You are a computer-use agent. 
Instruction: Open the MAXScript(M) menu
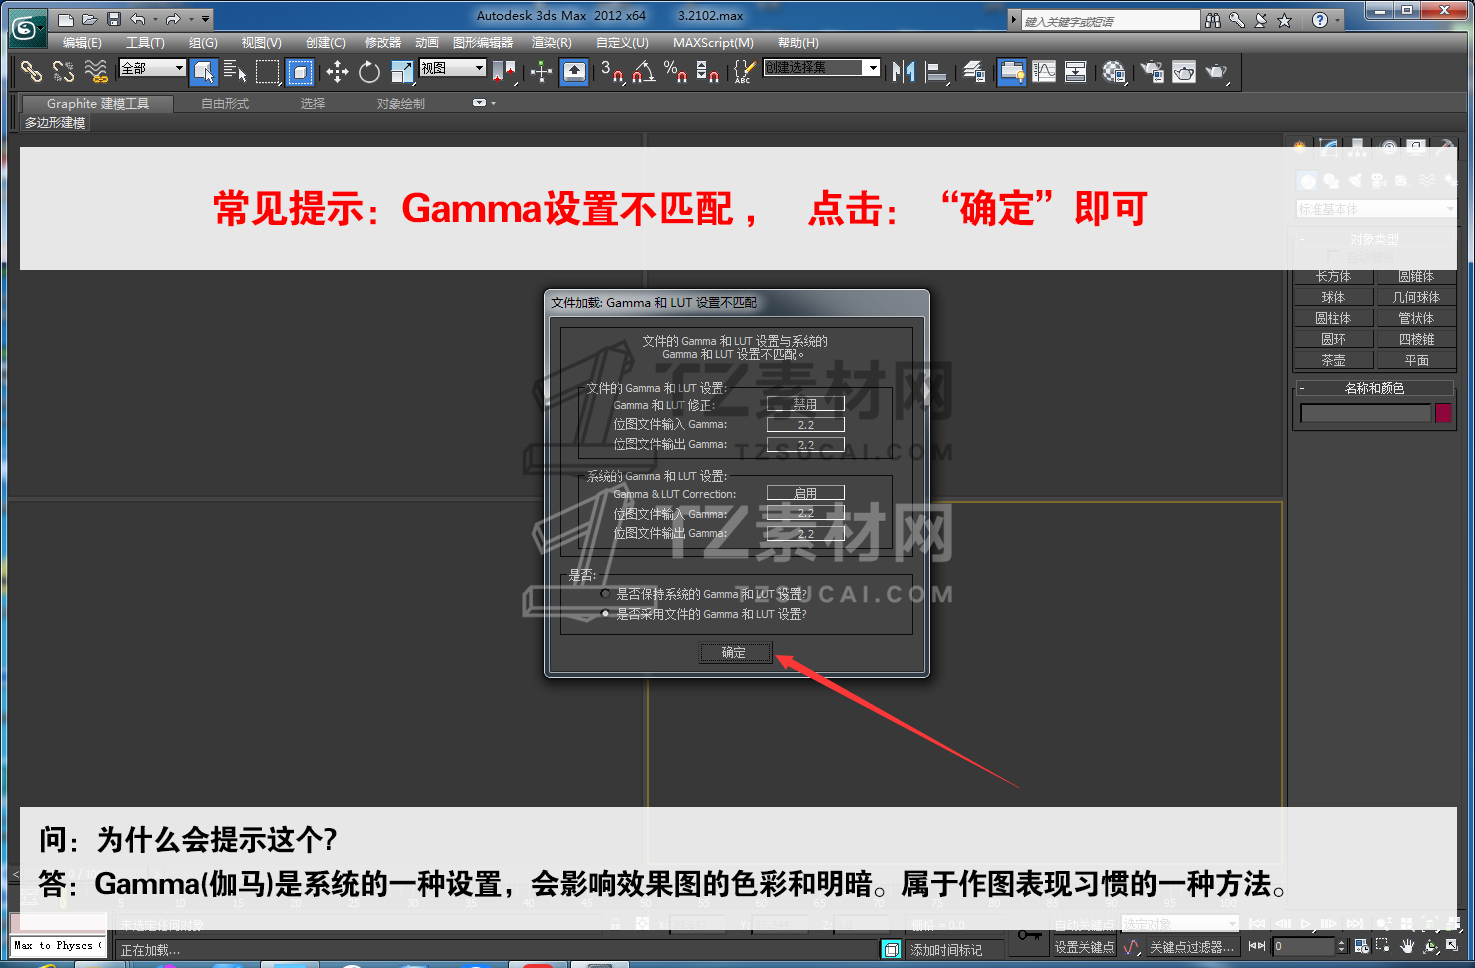(713, 43)
